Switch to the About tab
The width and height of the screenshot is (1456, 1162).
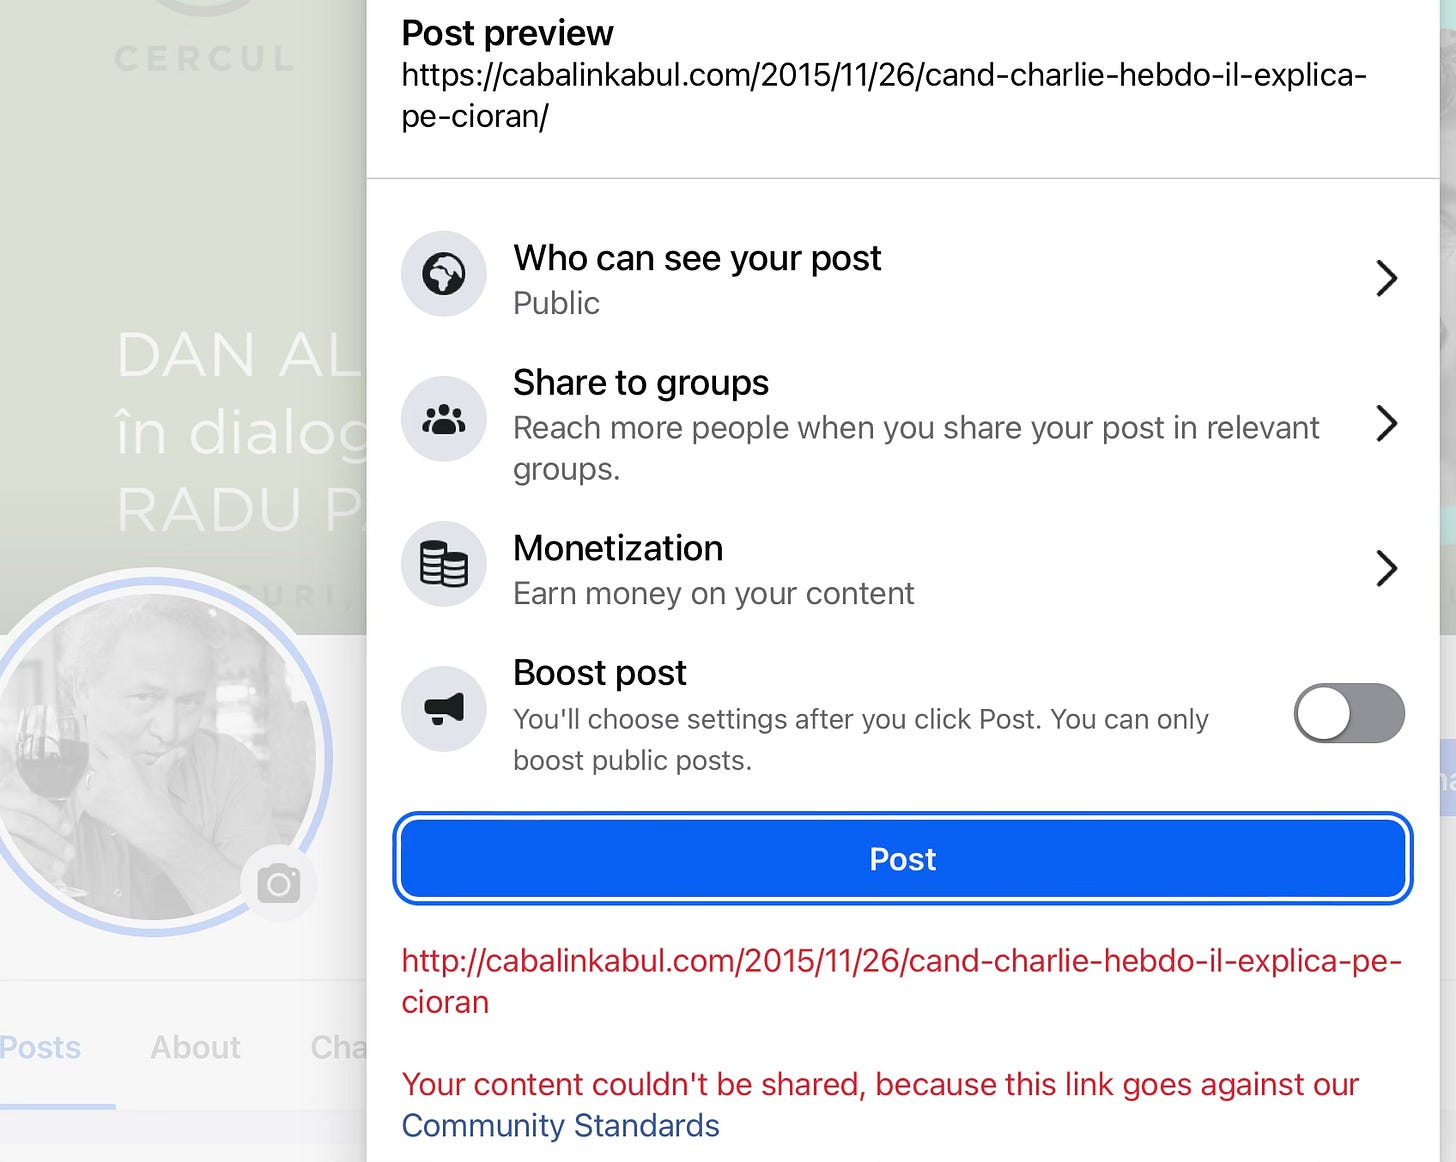click(195, 1047)
